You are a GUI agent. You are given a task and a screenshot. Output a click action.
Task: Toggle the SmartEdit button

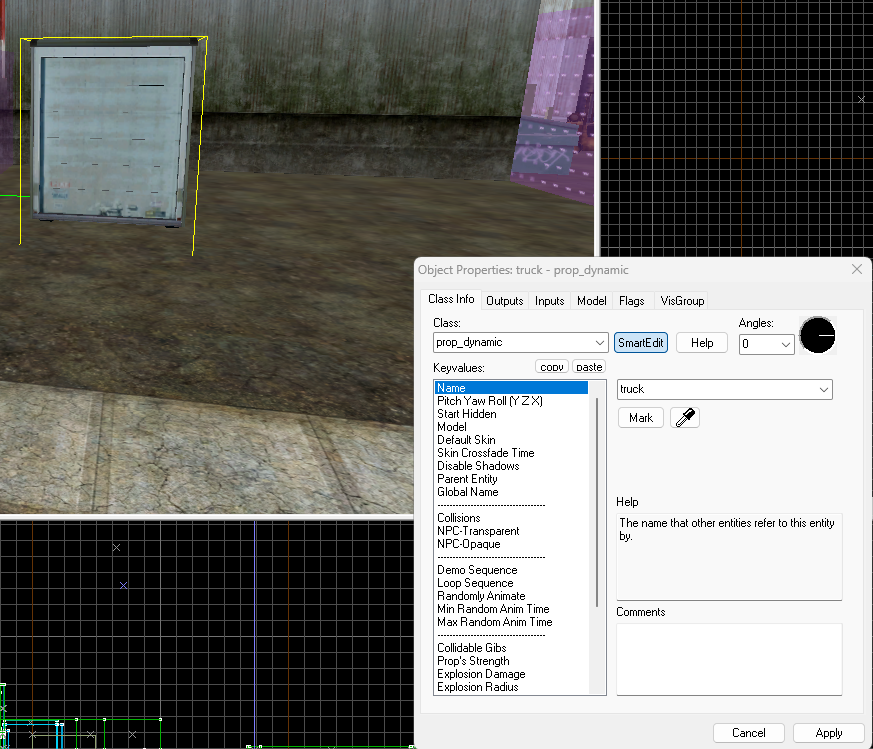(x=640, y=342)
